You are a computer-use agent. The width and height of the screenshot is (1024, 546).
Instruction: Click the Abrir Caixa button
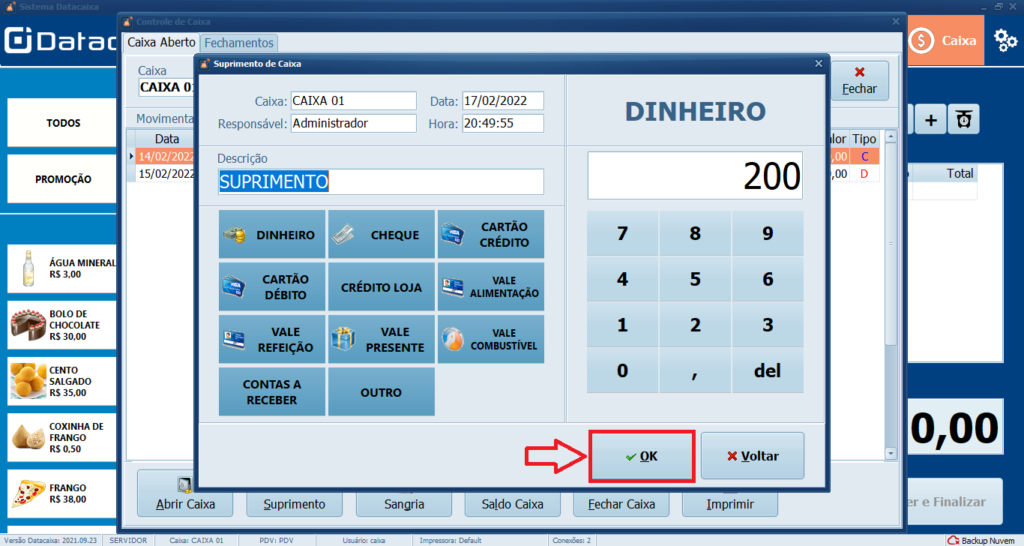point(185,494)
